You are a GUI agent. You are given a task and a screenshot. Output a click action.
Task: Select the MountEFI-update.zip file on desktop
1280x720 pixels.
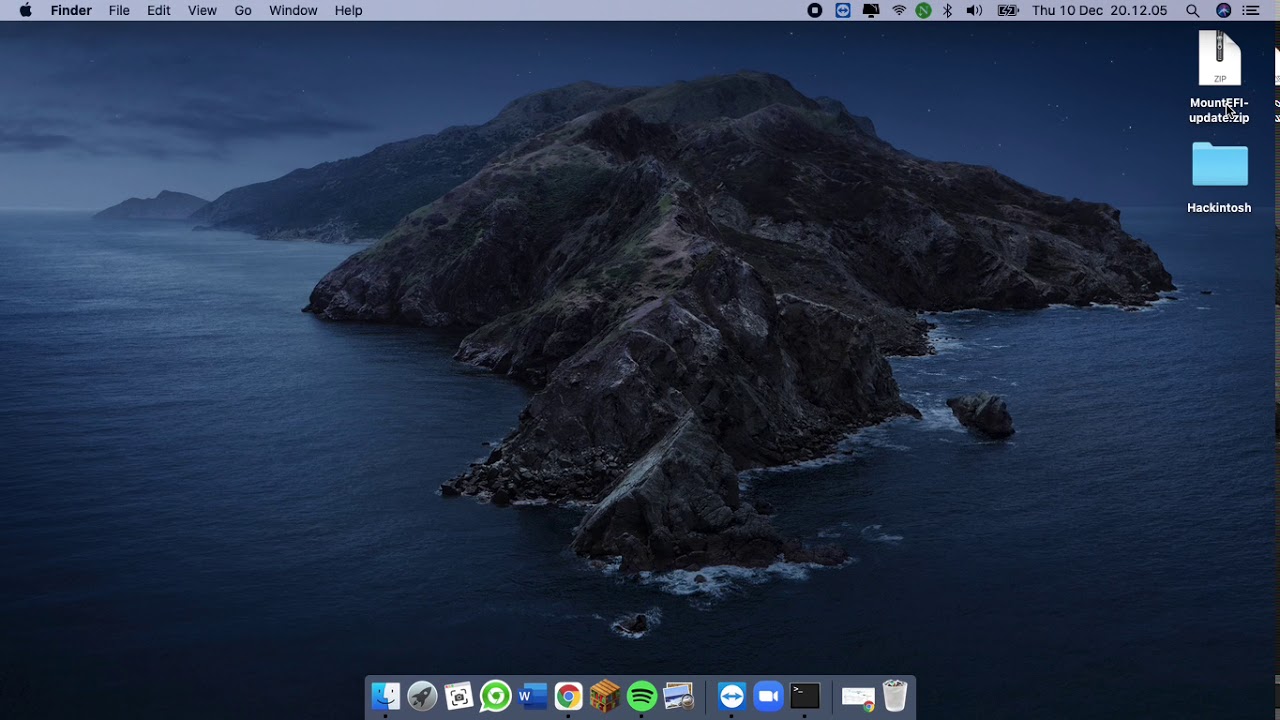tap(1219, 77)
